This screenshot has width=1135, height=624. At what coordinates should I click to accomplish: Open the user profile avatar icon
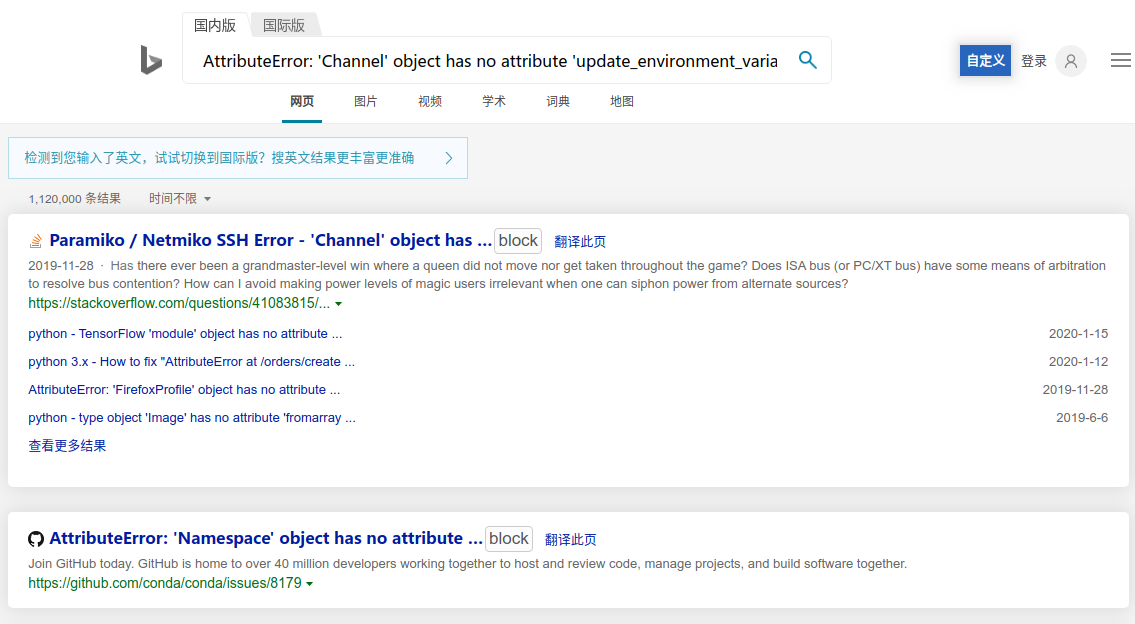tap(1070, 61)
